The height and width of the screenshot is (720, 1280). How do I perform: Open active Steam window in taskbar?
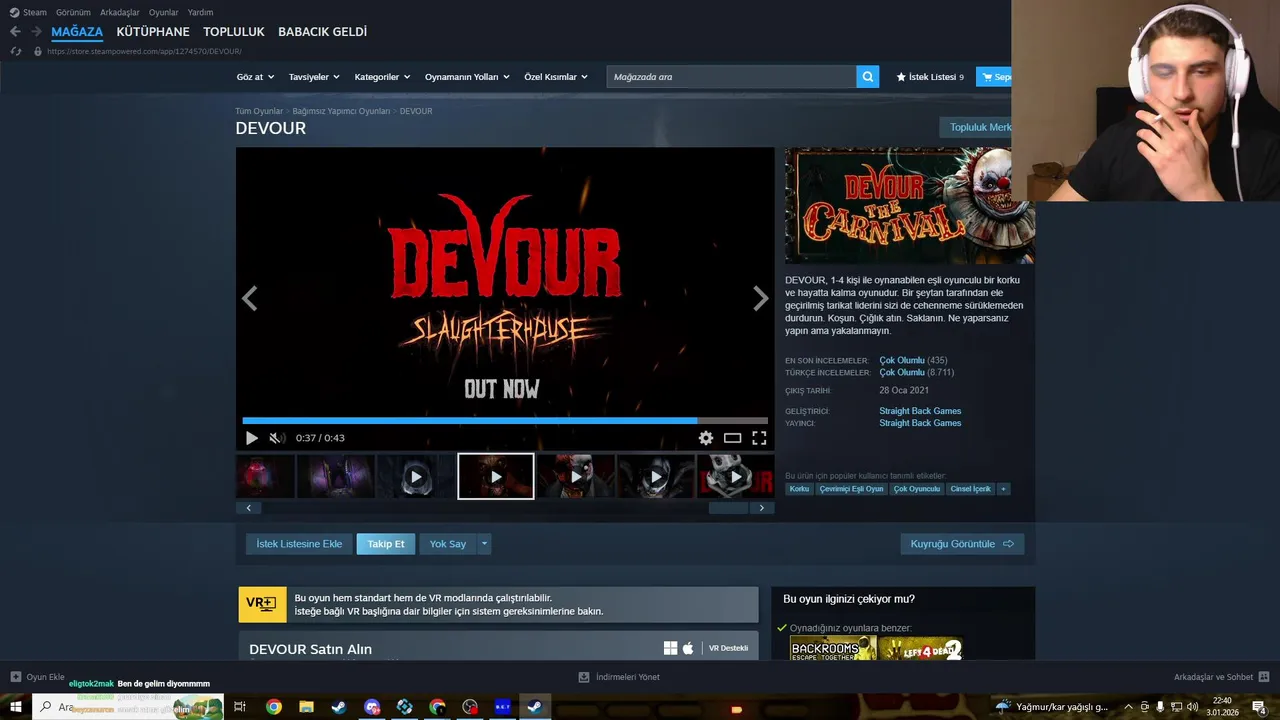click(x=535, y=707)
